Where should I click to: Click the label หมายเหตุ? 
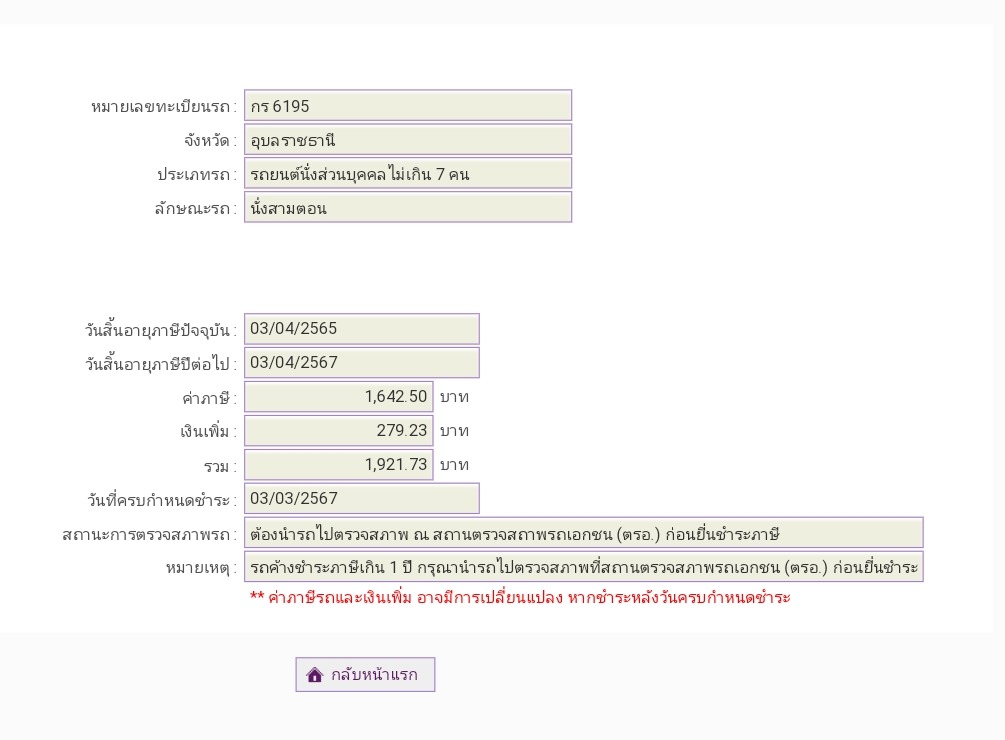[201, 568]
